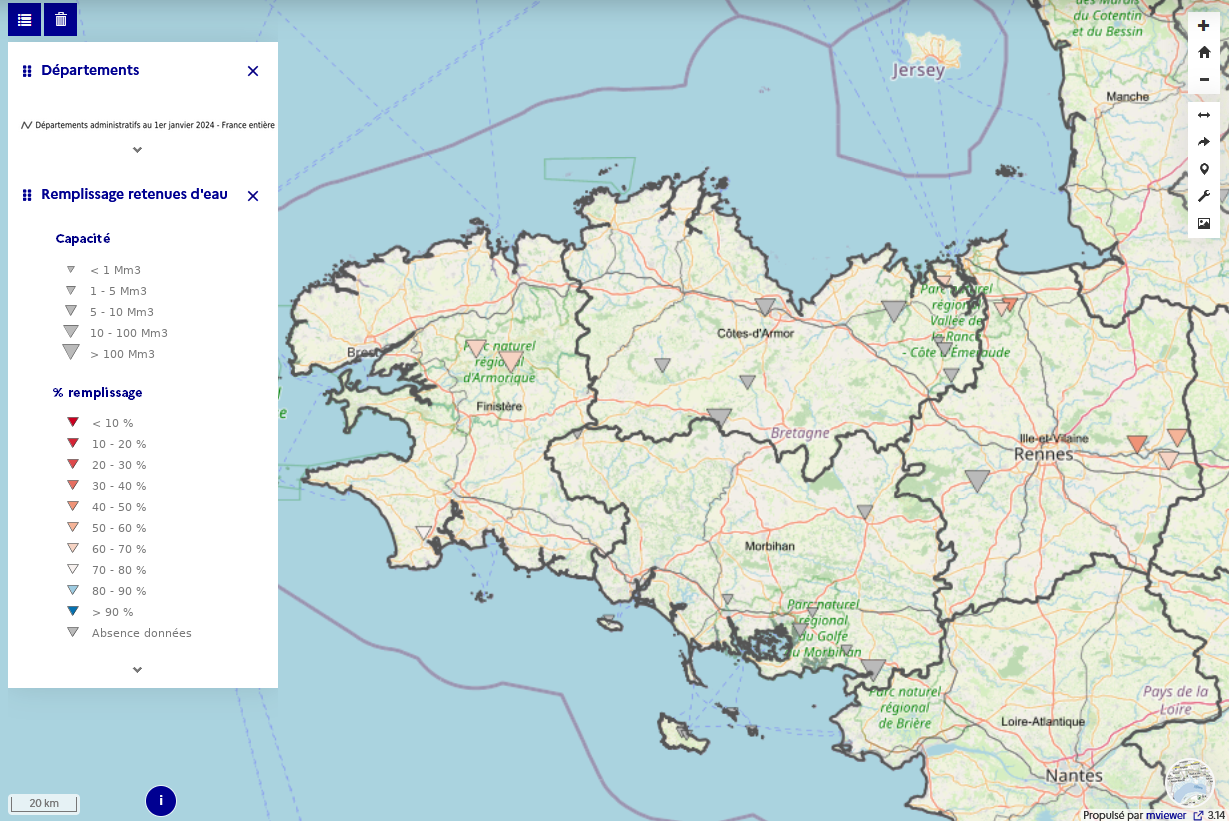Zoom out with the minus button
This screenshot has height=821, width=1229.
pos(1204,79)
